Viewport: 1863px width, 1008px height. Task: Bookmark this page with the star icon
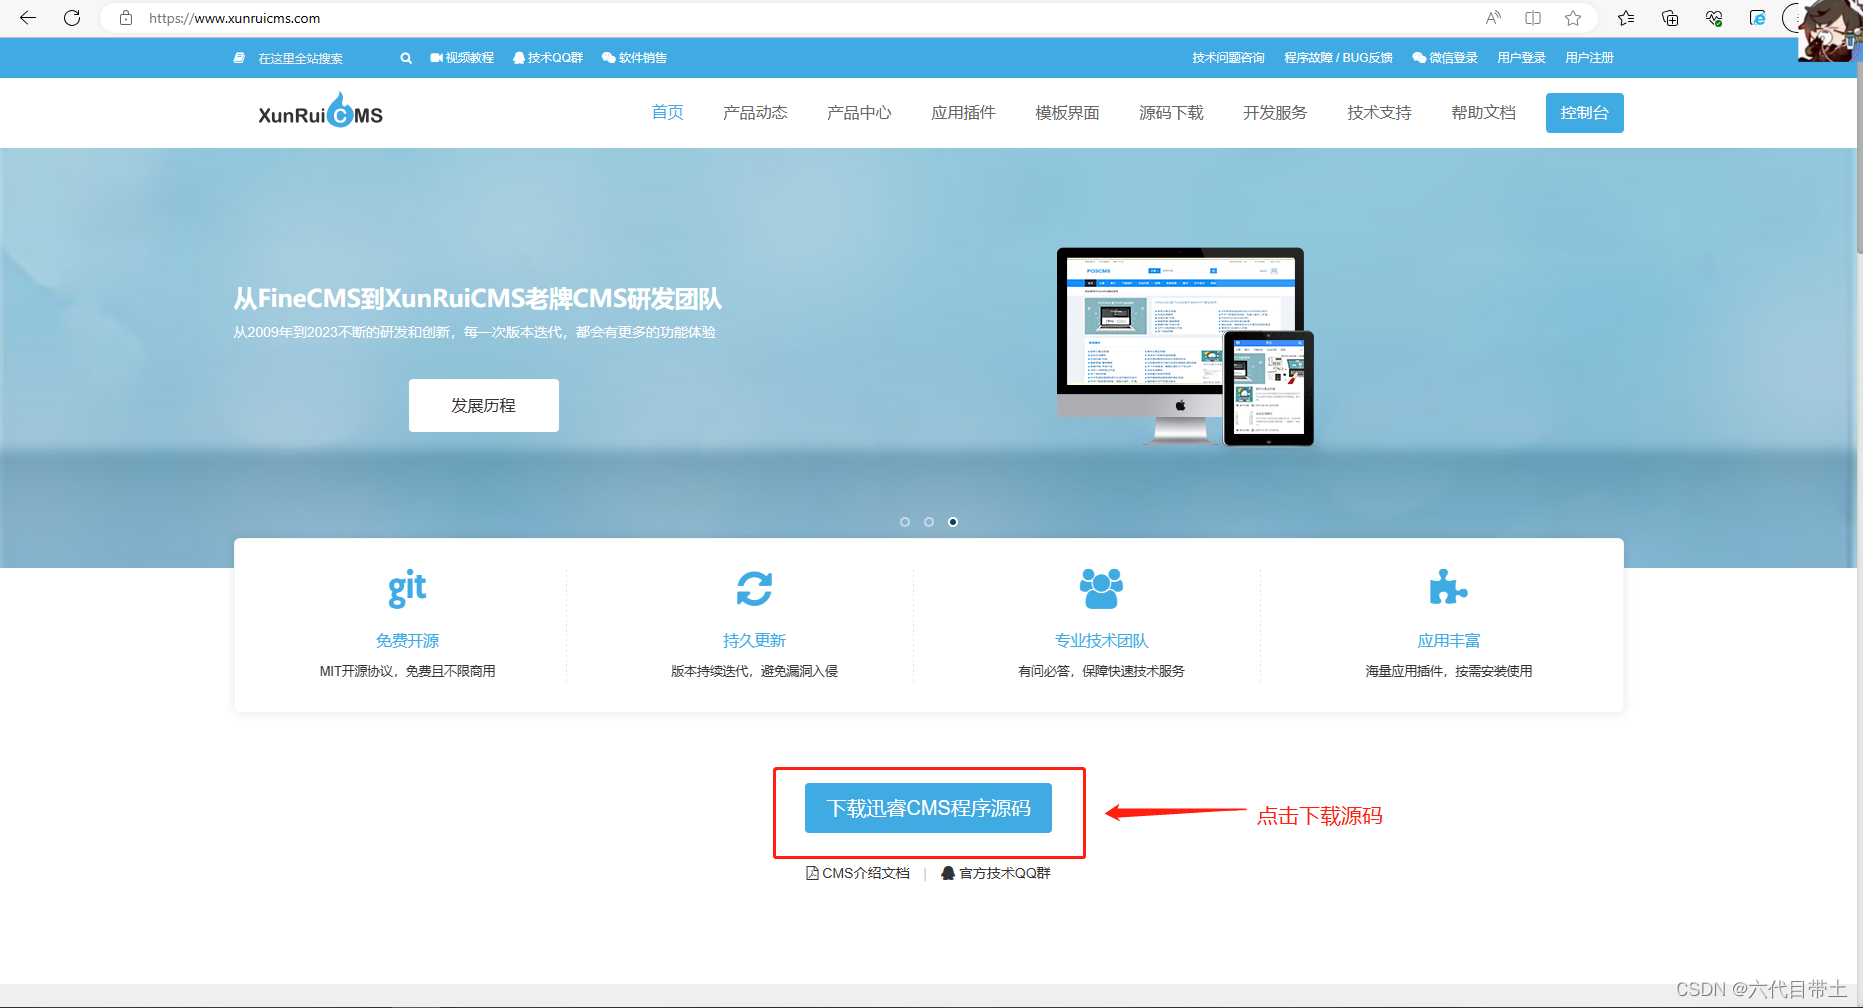click(1573, 18)
